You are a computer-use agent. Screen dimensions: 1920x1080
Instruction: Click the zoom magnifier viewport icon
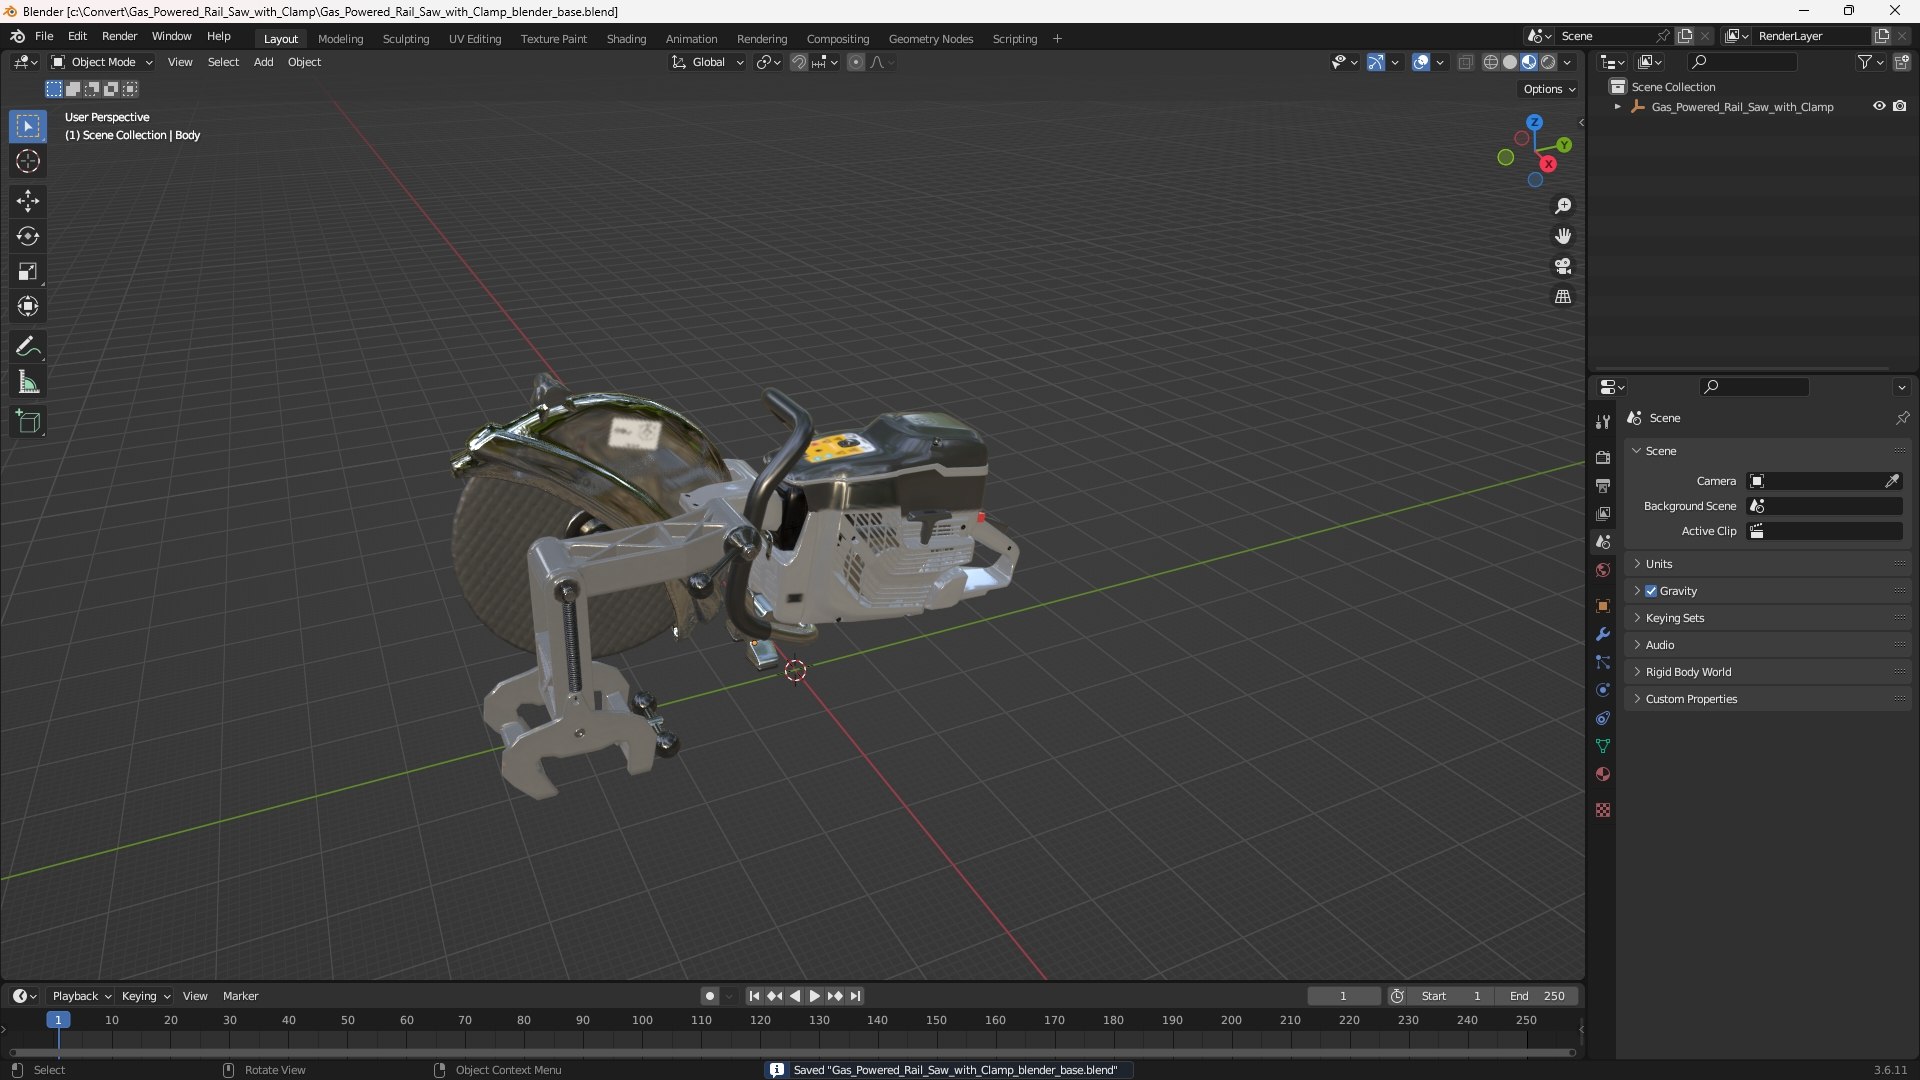click(1563, 206)
